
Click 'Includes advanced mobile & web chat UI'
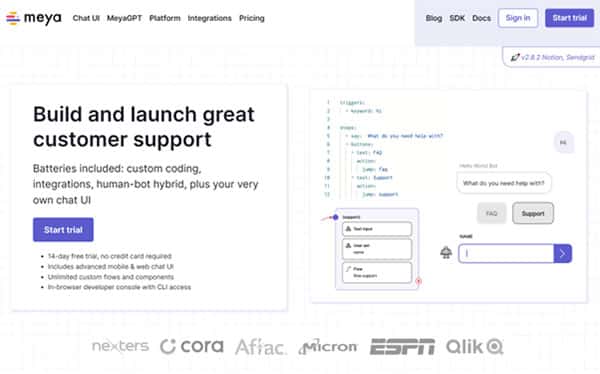(111, 266)
